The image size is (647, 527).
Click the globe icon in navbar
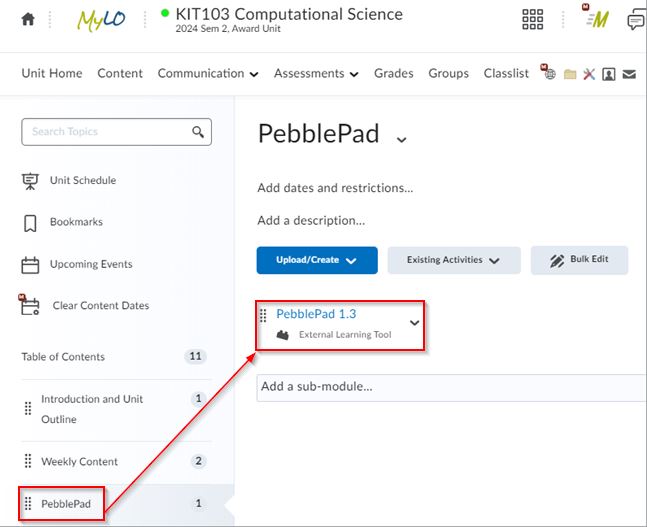(548, 72)
